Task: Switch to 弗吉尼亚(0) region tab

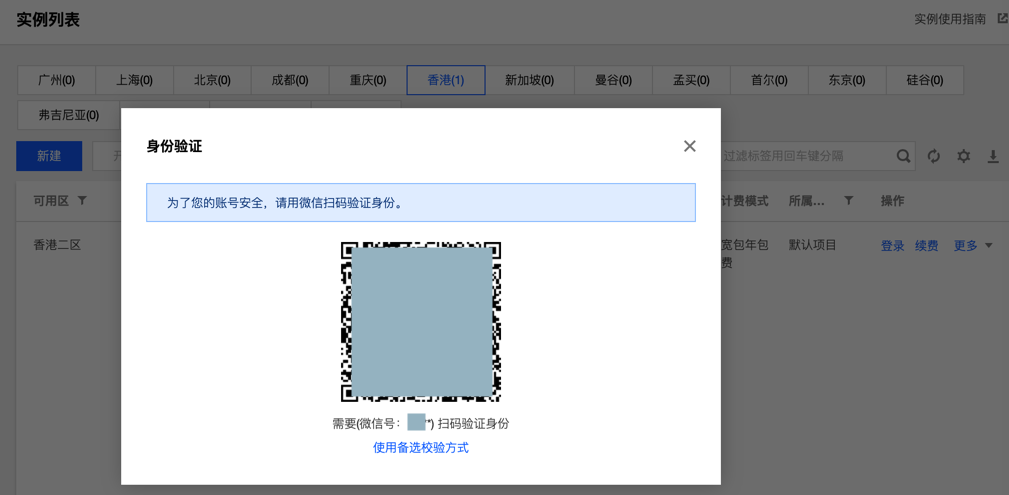Action: pos(68,115)
